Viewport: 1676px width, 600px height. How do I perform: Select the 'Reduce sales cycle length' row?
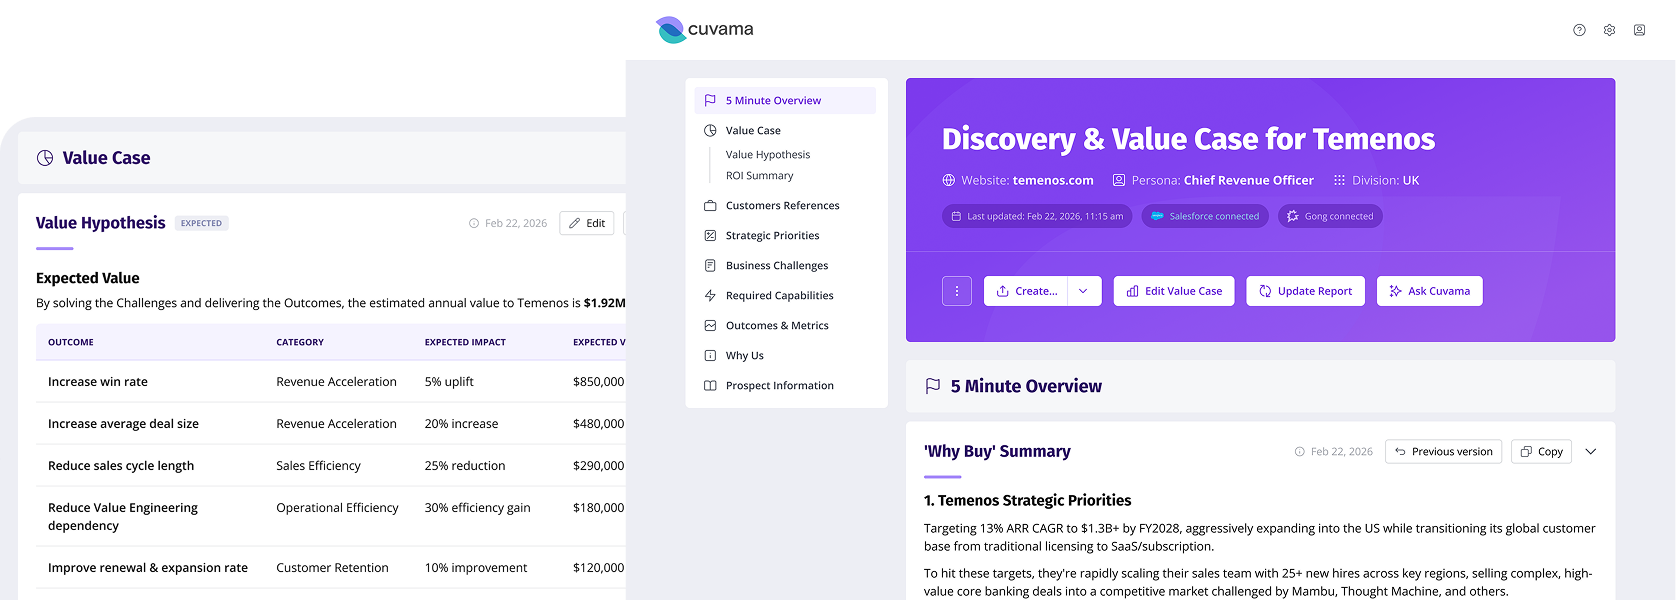[331, 465]
